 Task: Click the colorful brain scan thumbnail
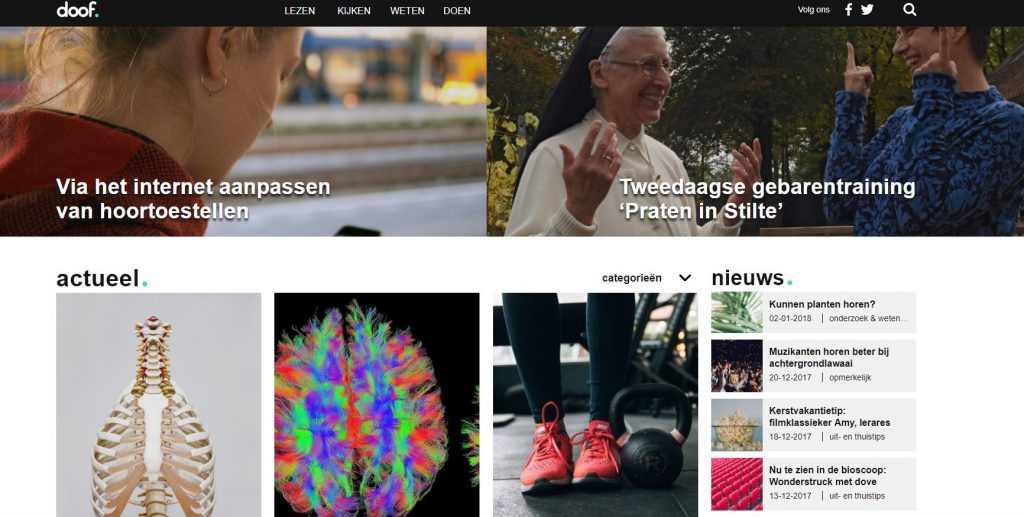click(377, 405)
